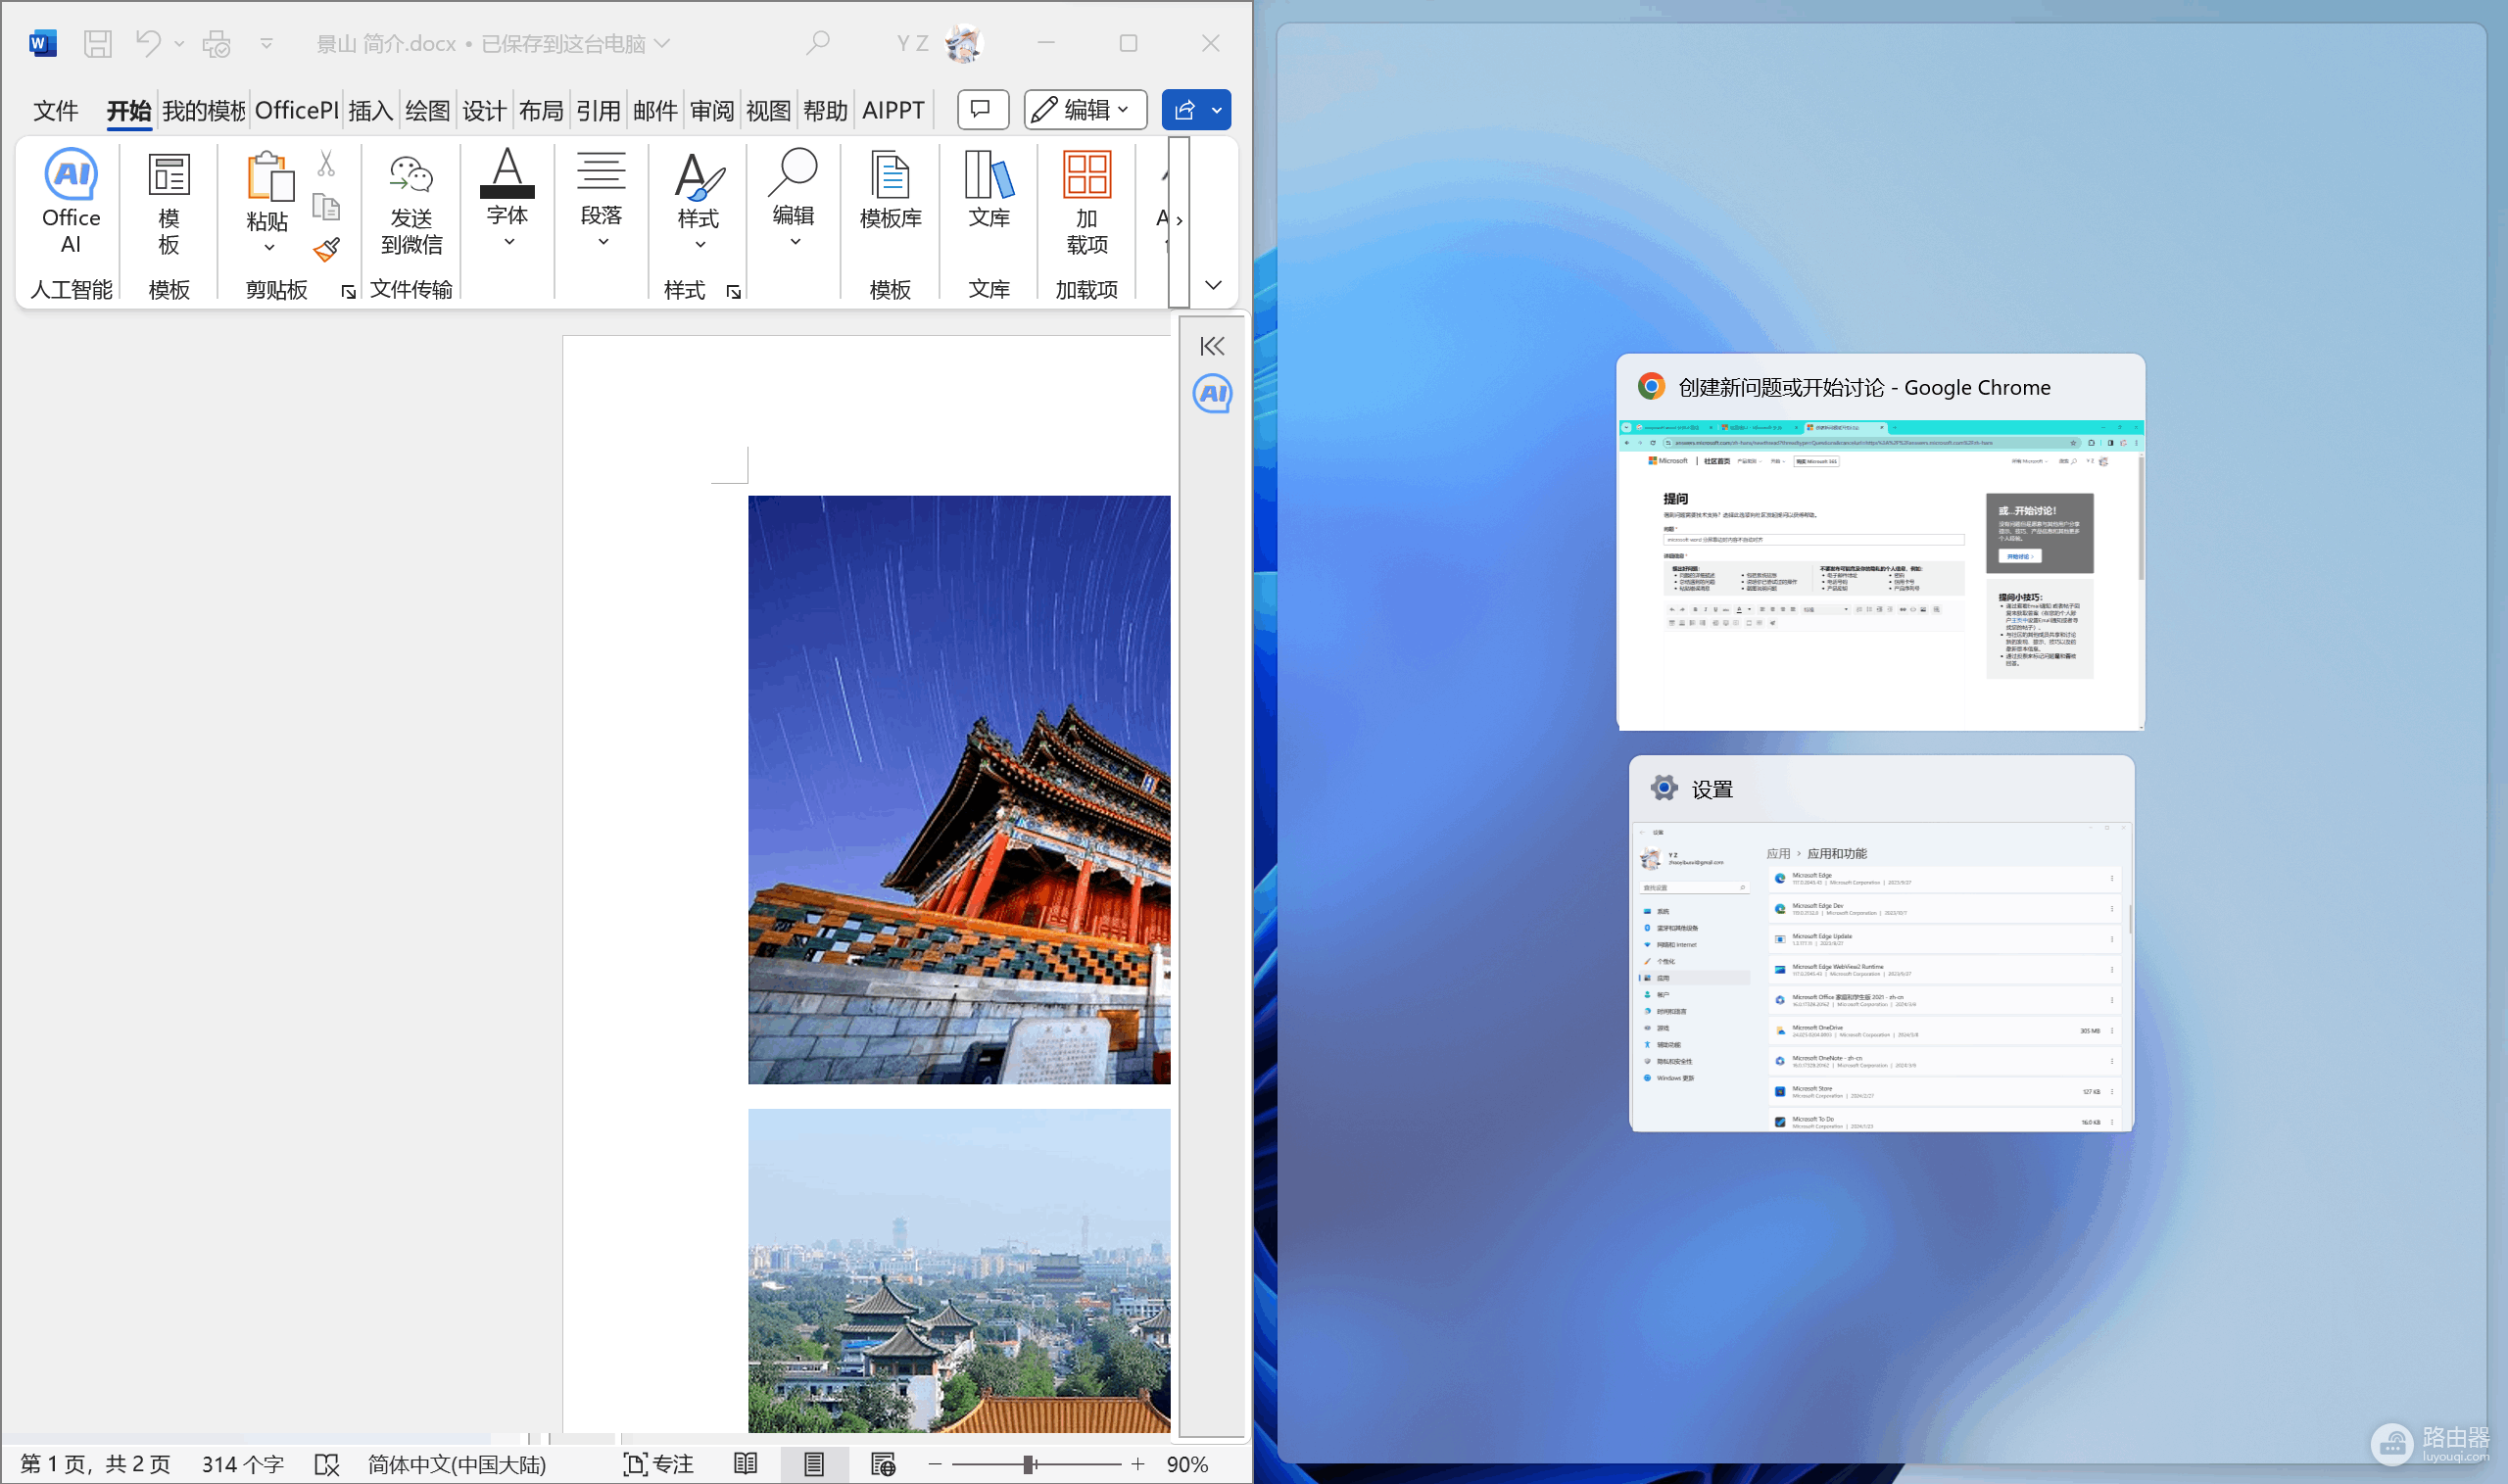This screenshot has height=1484, width=2508.
Task: Click the zoom slider handle
Action: point(1029,1464)
